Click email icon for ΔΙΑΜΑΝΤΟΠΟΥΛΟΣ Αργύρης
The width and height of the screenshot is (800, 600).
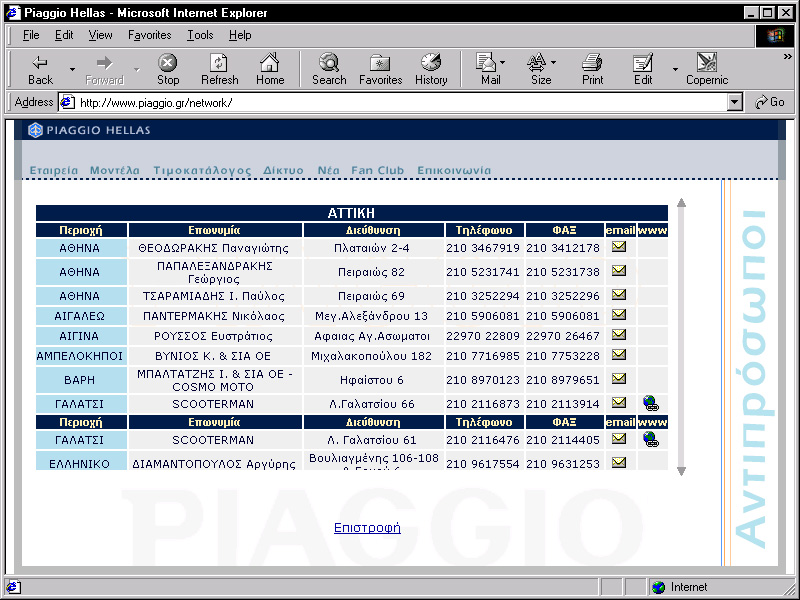coord(619,463)
